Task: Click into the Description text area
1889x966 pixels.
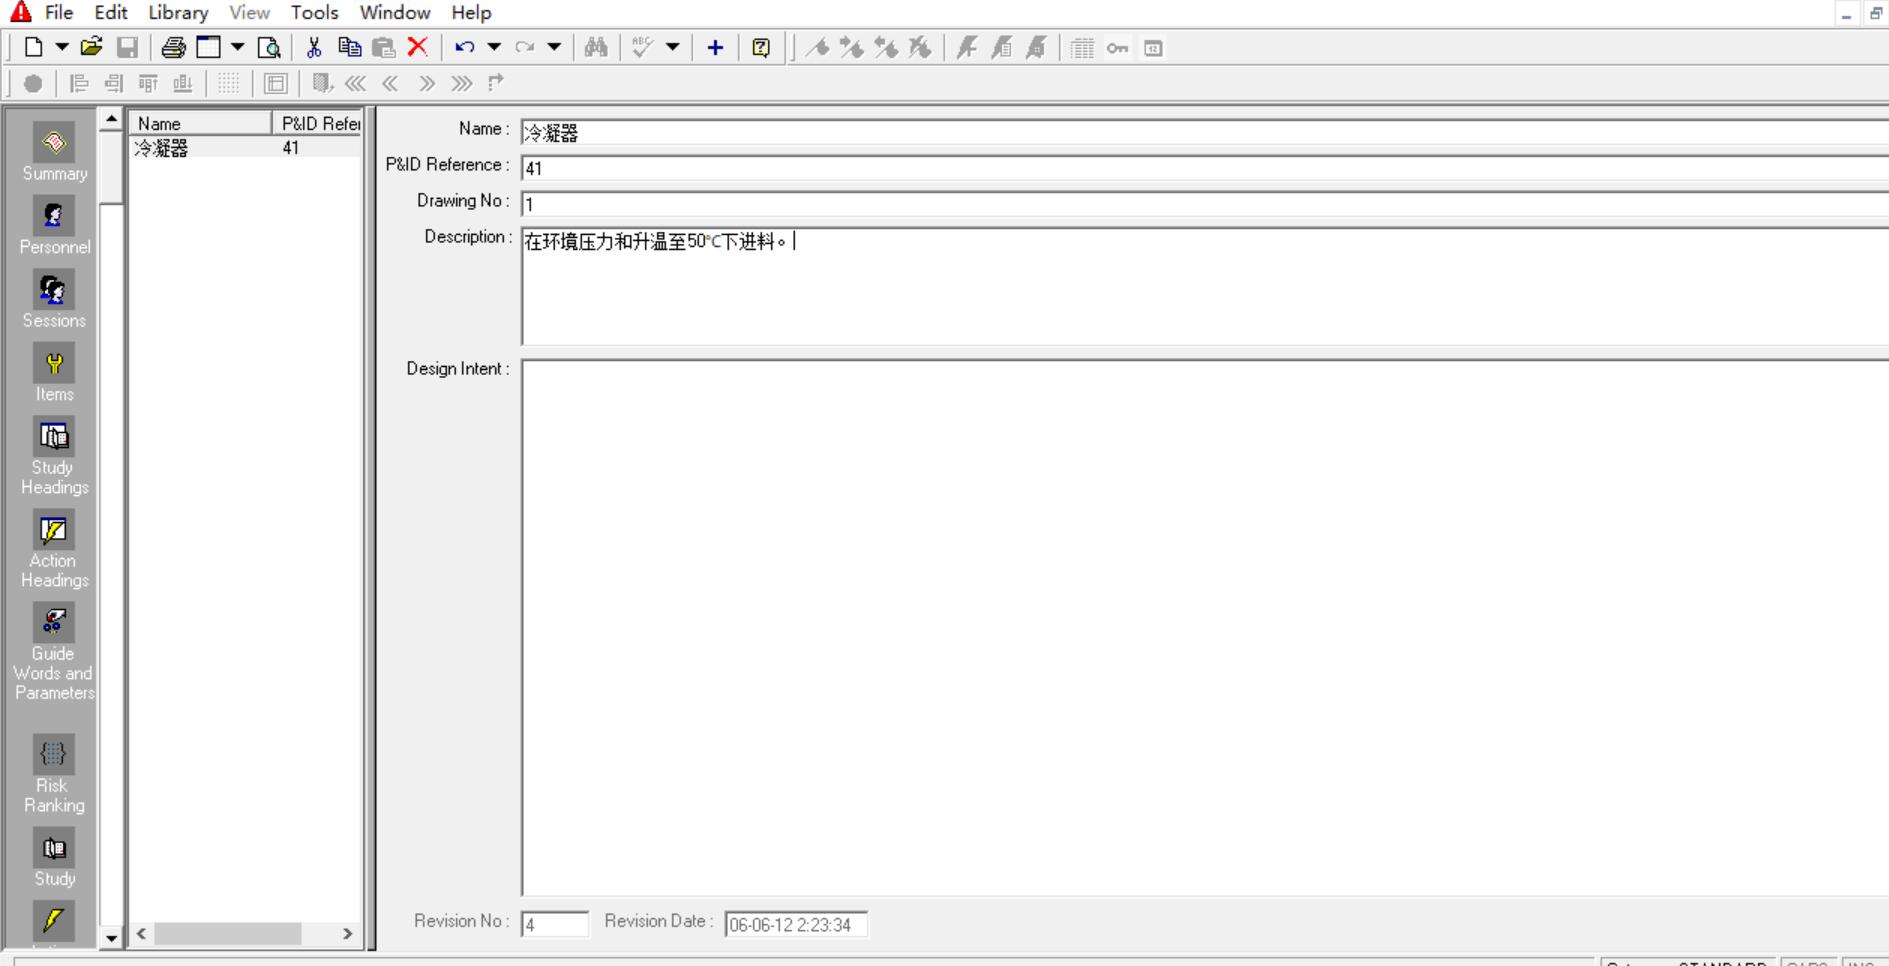Action: (x=1204, y=286)
